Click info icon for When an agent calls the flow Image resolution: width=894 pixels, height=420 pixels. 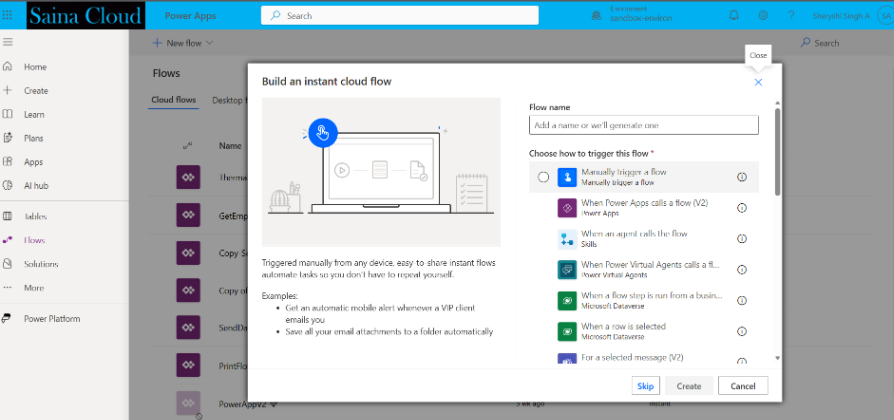(742, 239)
